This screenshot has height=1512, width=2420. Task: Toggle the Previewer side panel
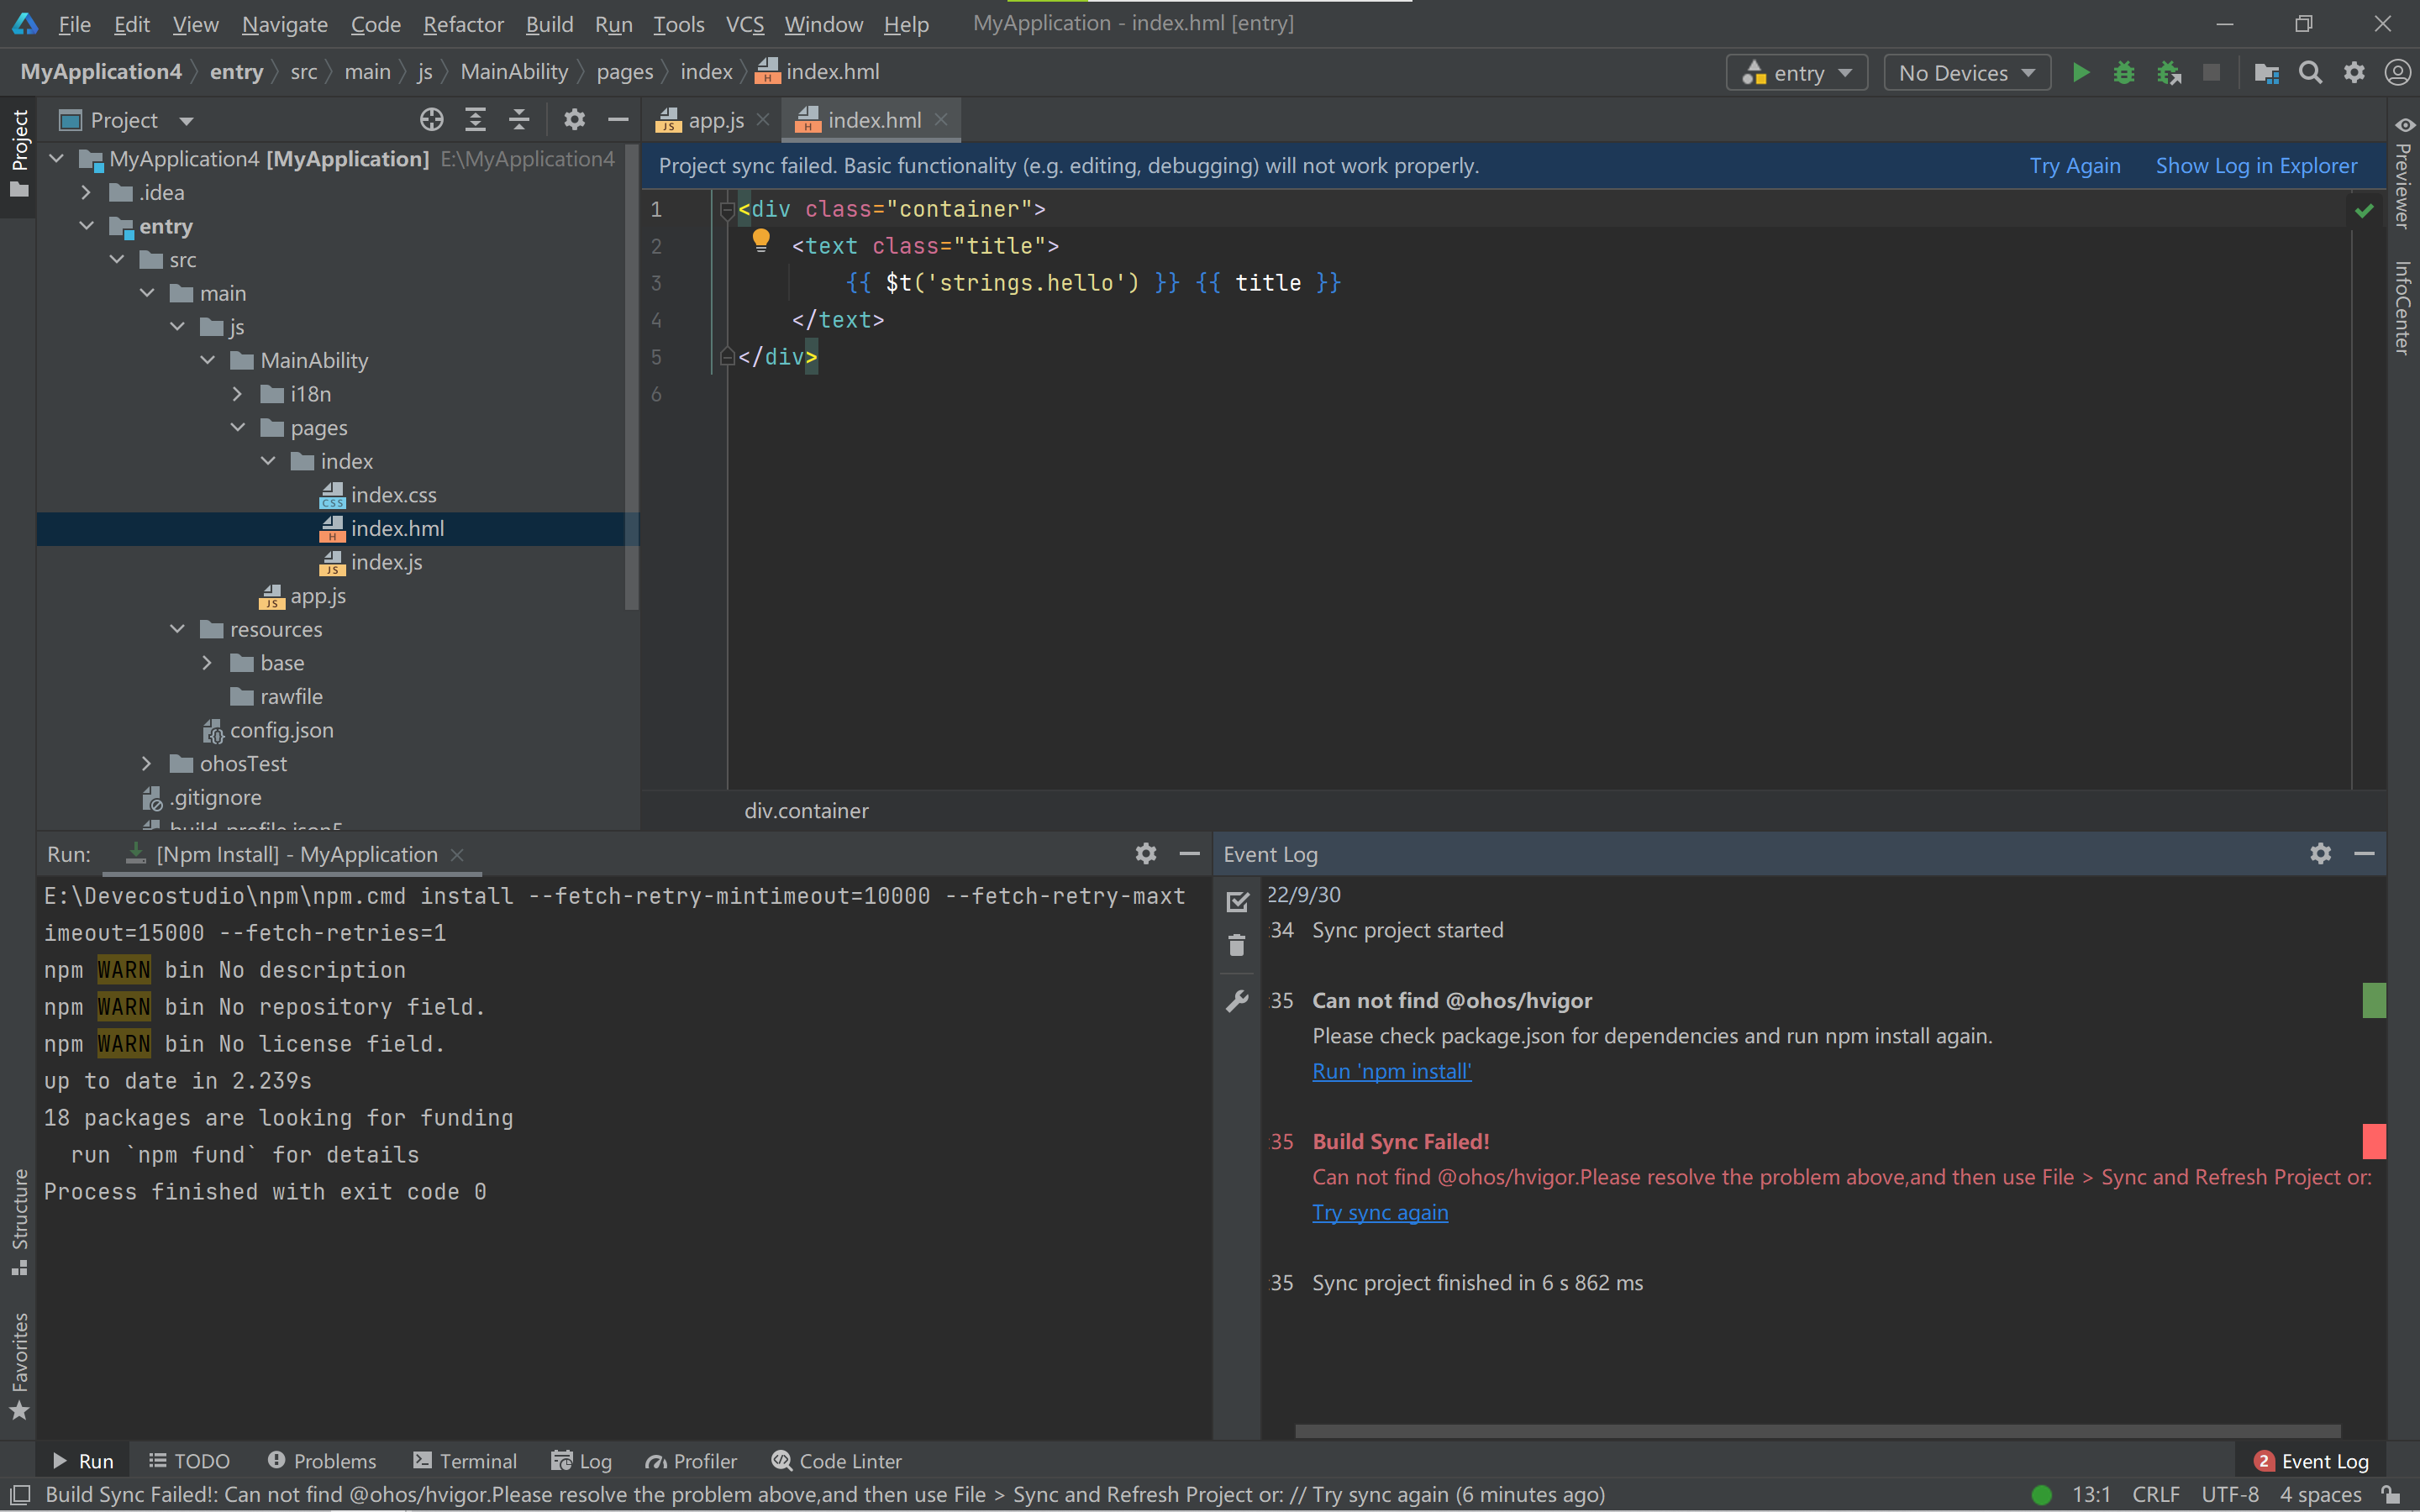coord(2402,172)
